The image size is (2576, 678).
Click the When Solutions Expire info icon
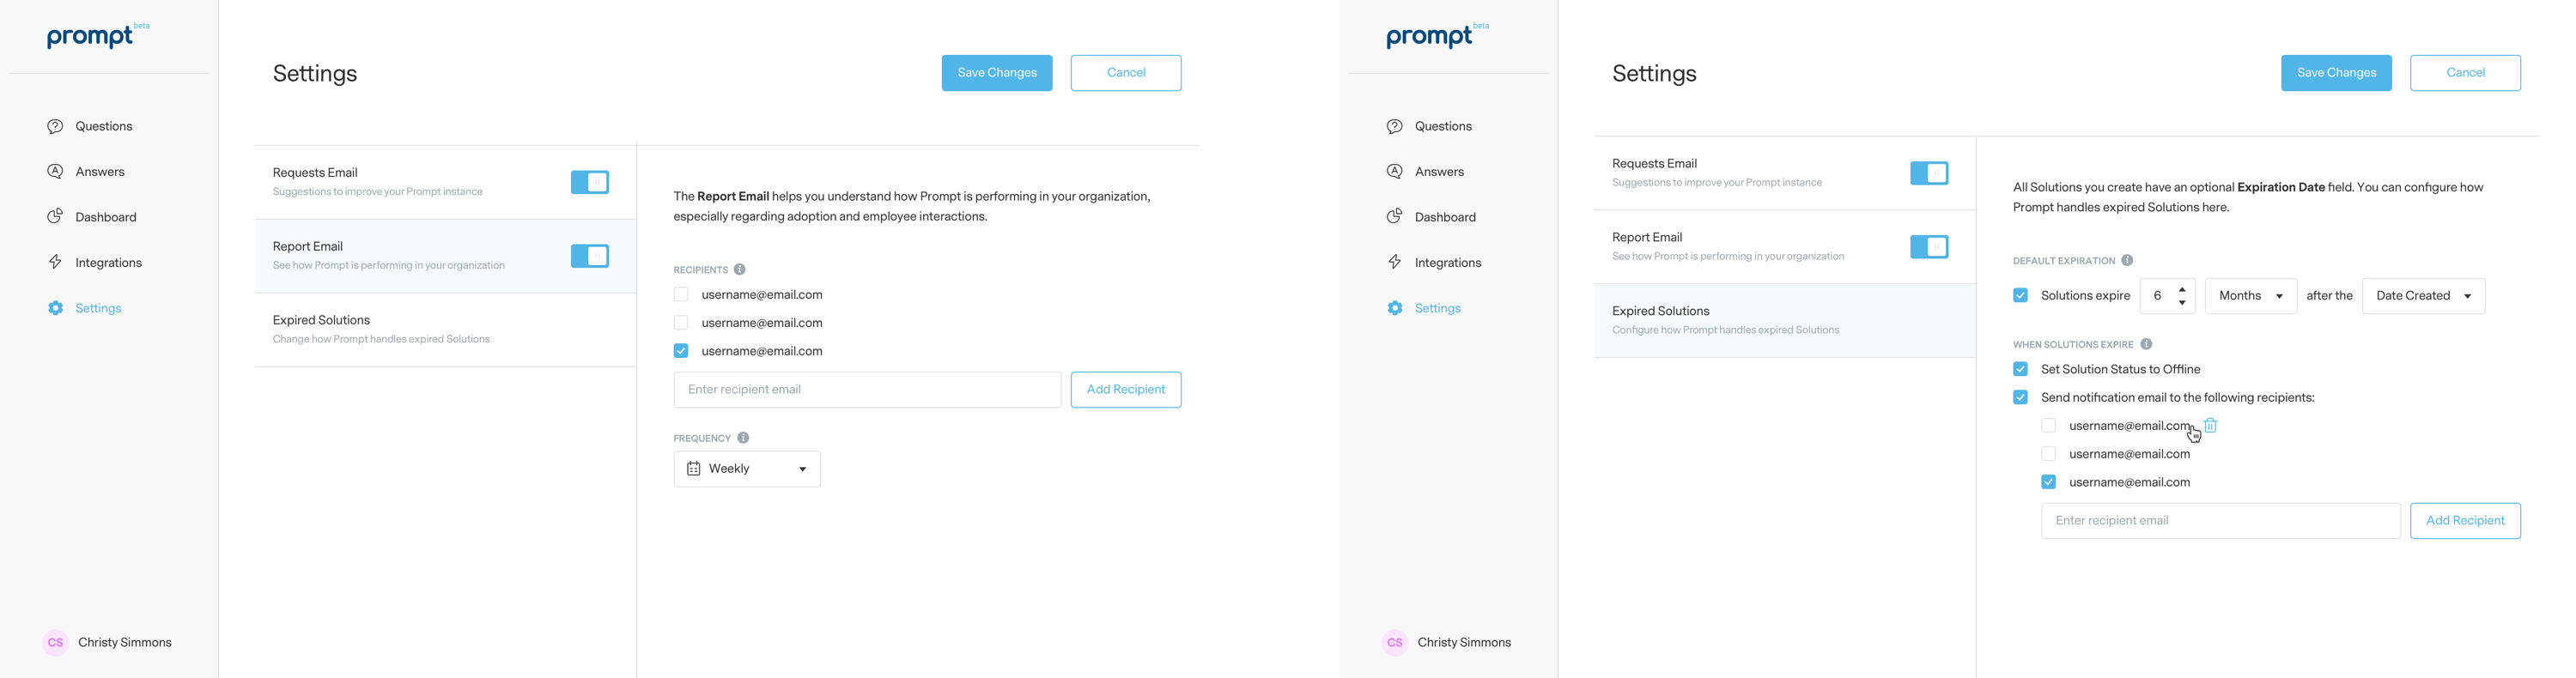tap(2146, 344)
